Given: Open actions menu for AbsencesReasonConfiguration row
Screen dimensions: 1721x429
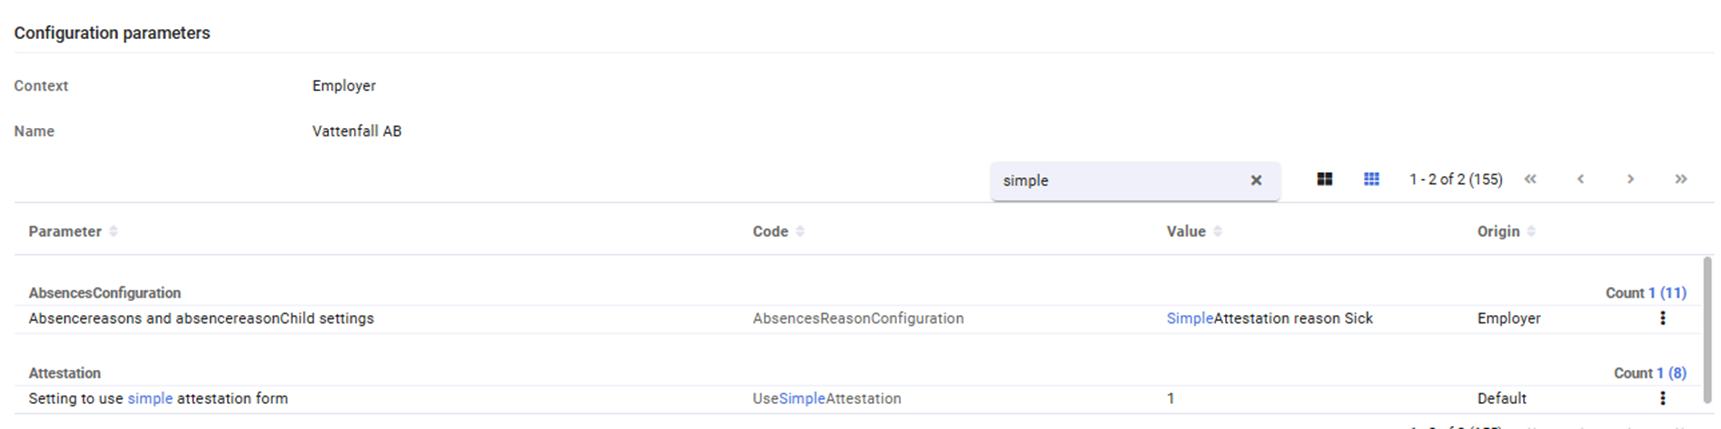Looking at the screenshot, I should click(x=1662, y=318).
